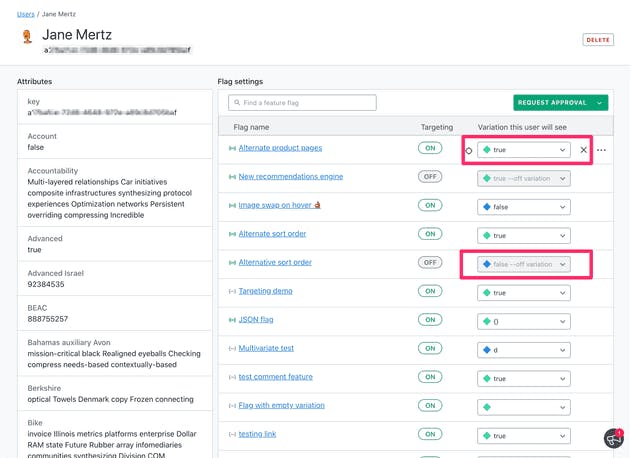Click the Find a feature flag search box
The width and height of the screenshot is (640, 458).
(x=302, y=103)
